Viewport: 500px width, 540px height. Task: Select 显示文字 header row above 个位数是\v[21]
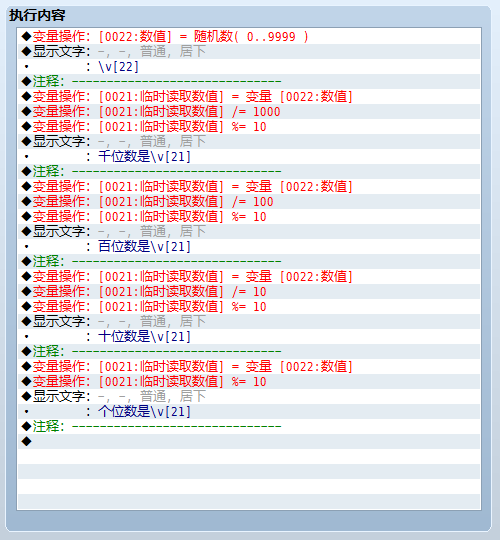tap(249, 396)
